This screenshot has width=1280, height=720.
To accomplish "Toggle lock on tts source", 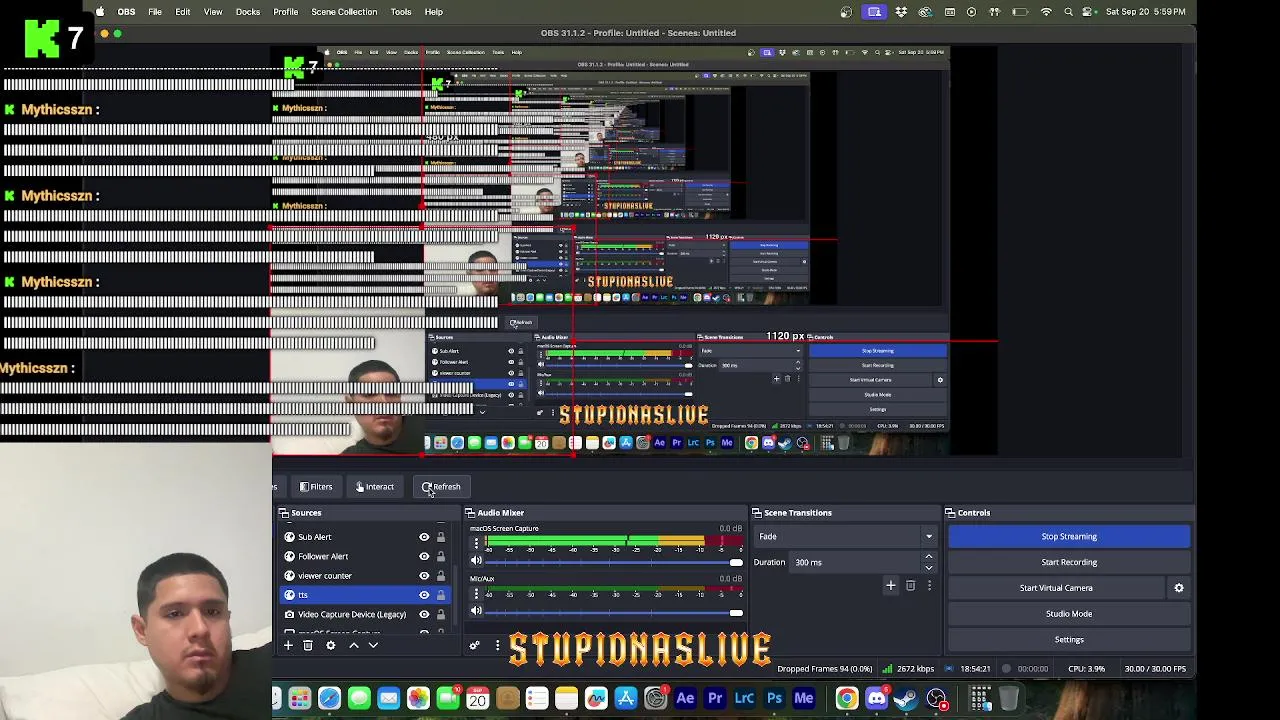I will 440,595.
